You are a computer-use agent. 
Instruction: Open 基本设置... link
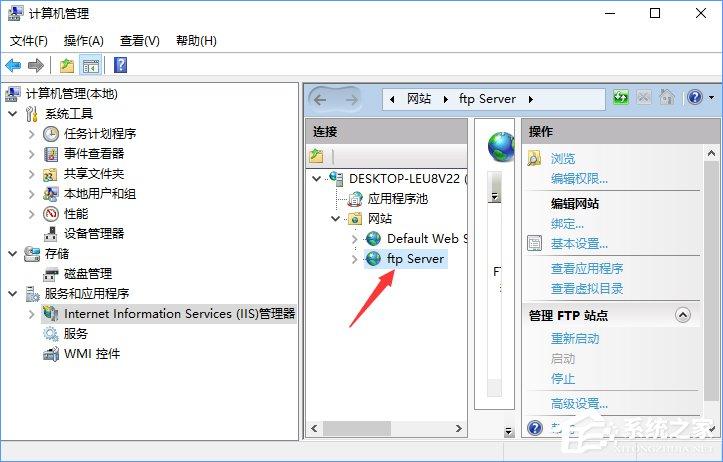click(579, 243)
